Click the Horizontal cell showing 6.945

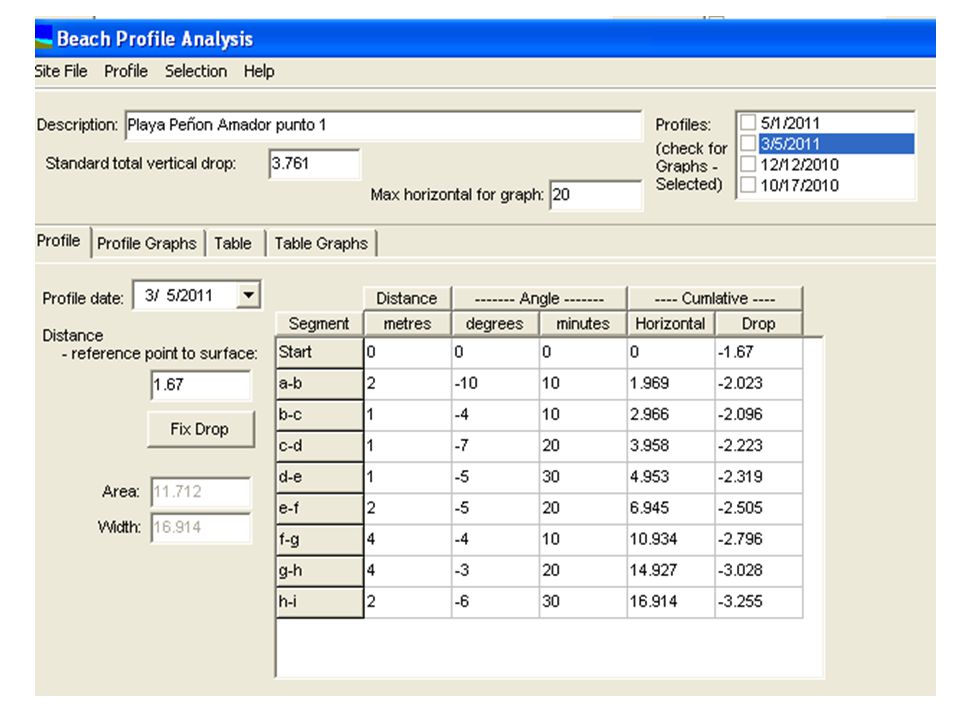(671, 508)
